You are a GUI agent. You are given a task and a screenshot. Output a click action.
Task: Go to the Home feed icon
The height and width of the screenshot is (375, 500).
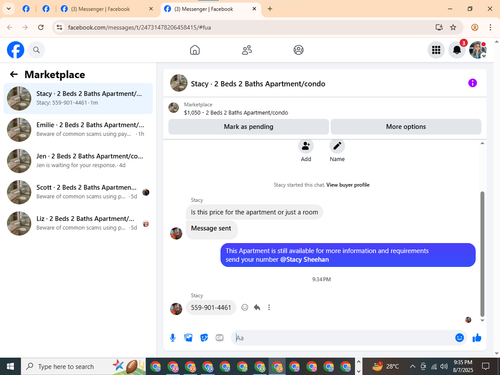tap(195, 50)
